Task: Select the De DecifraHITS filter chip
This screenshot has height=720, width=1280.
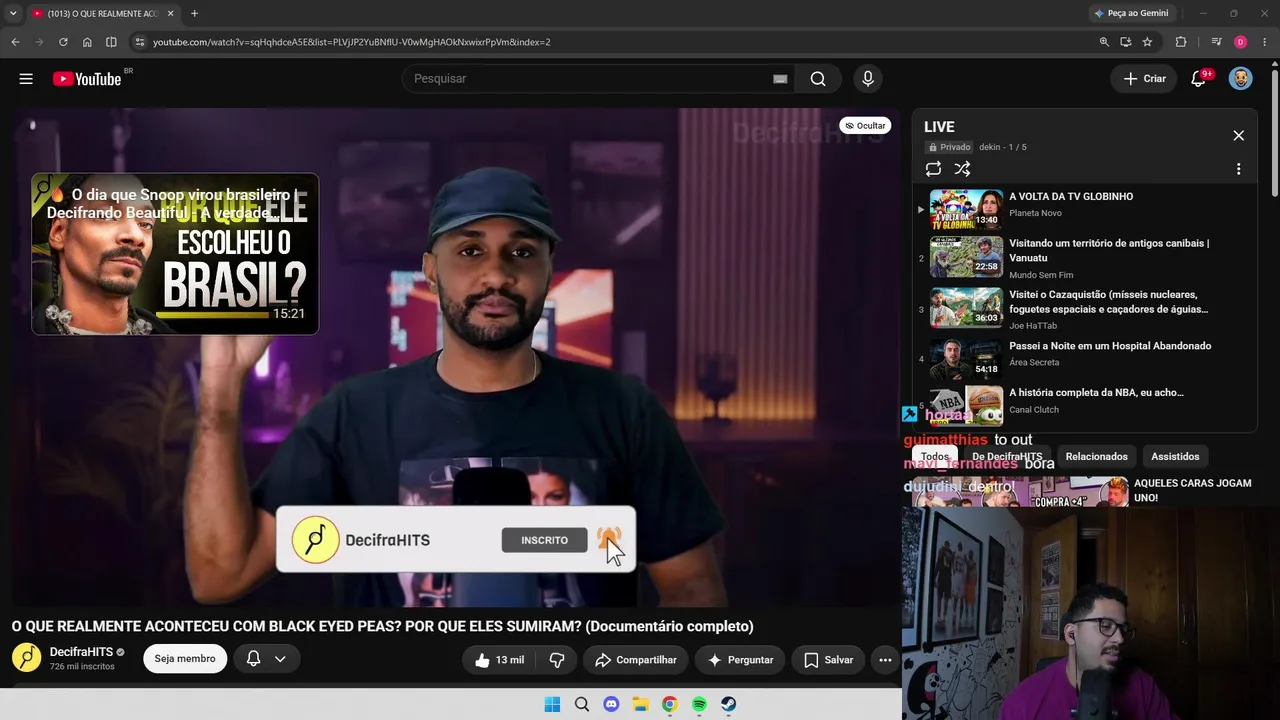Action: pyautogui.click(x=1007, y=457)
